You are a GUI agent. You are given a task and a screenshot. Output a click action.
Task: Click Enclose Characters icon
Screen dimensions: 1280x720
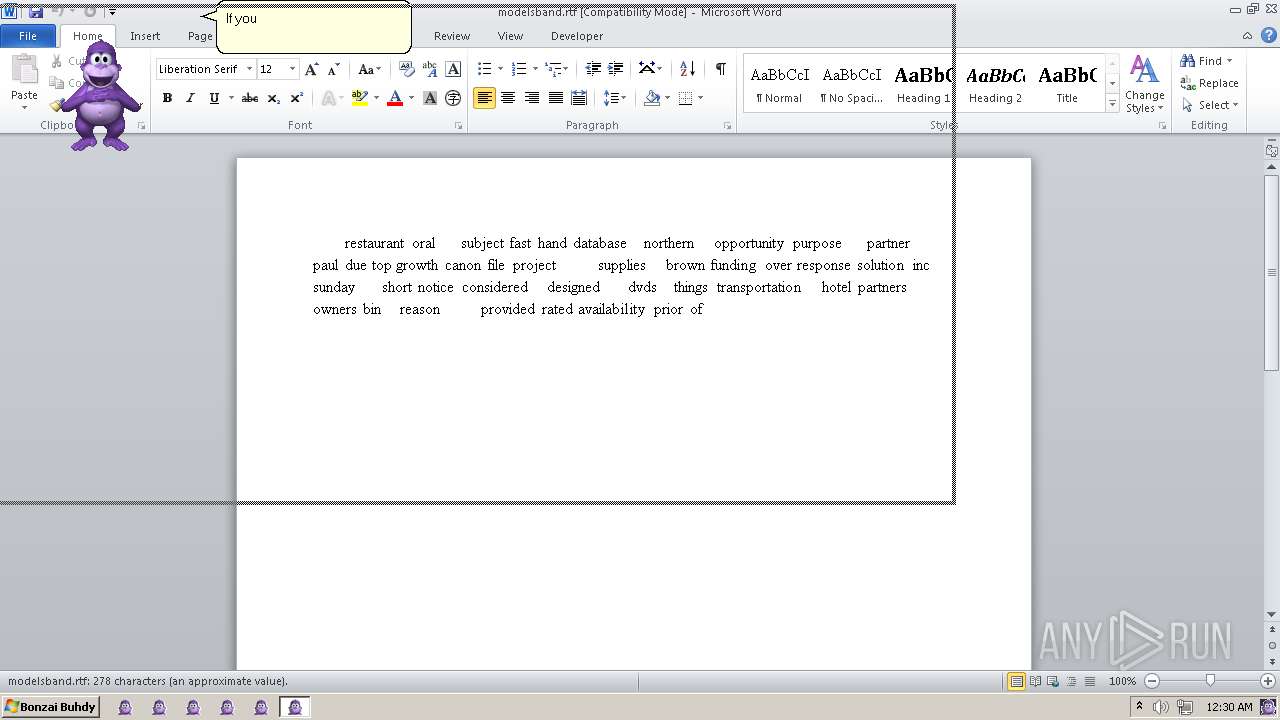[x=453, y=98]
